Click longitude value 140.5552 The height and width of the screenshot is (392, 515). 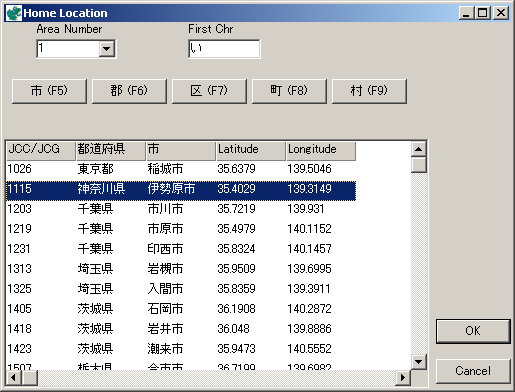click(x=309, y=349)
